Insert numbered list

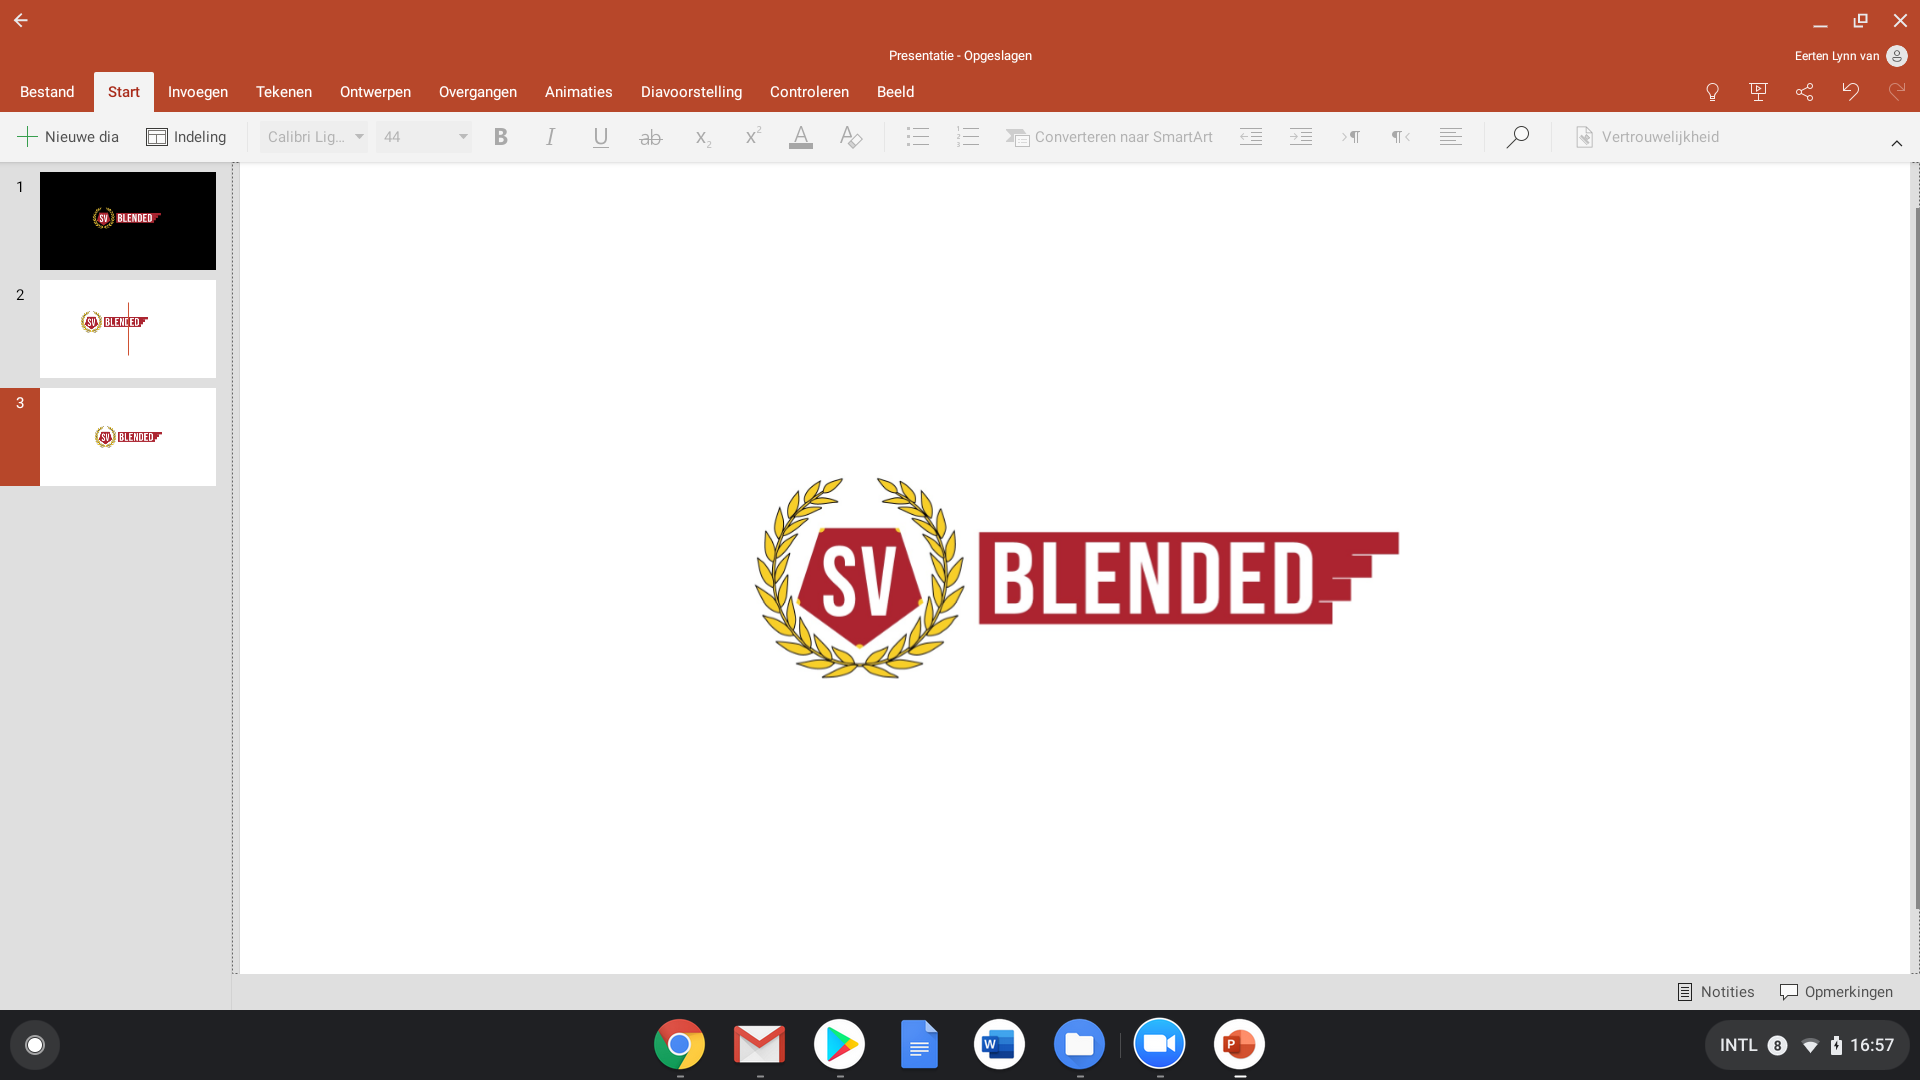967,137
